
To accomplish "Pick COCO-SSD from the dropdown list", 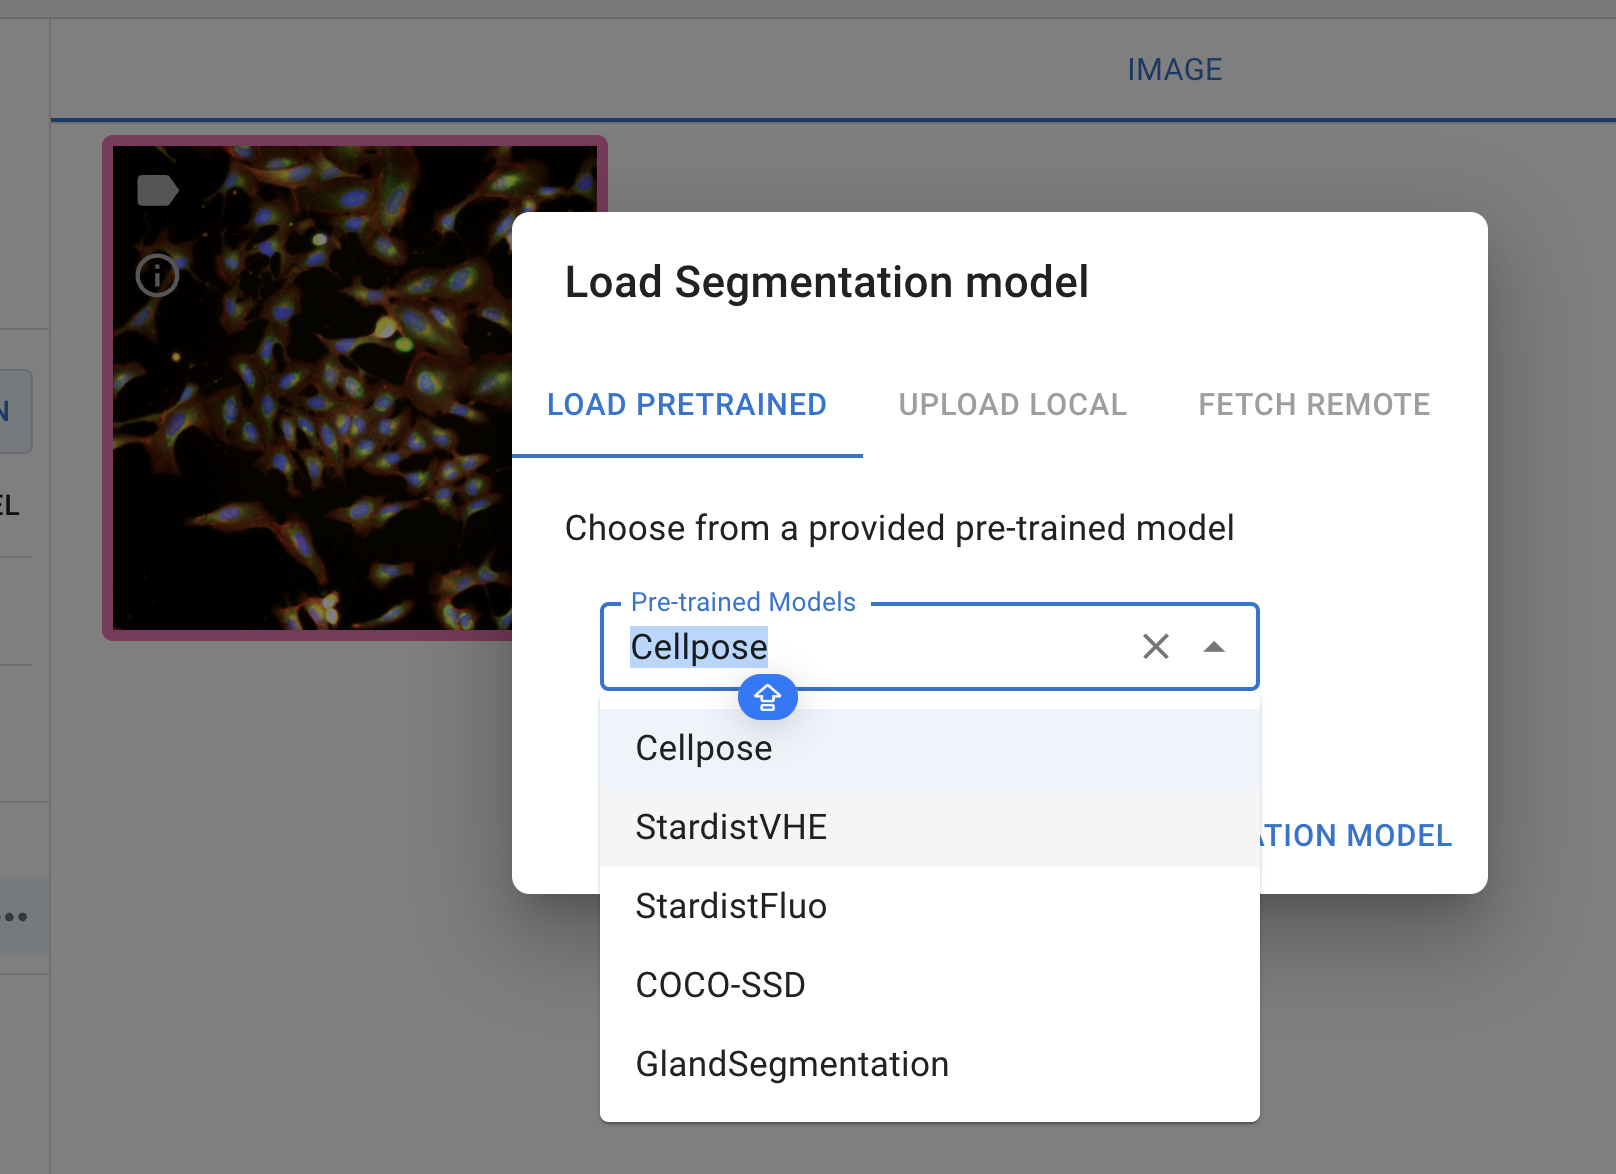I will (930, 985).
